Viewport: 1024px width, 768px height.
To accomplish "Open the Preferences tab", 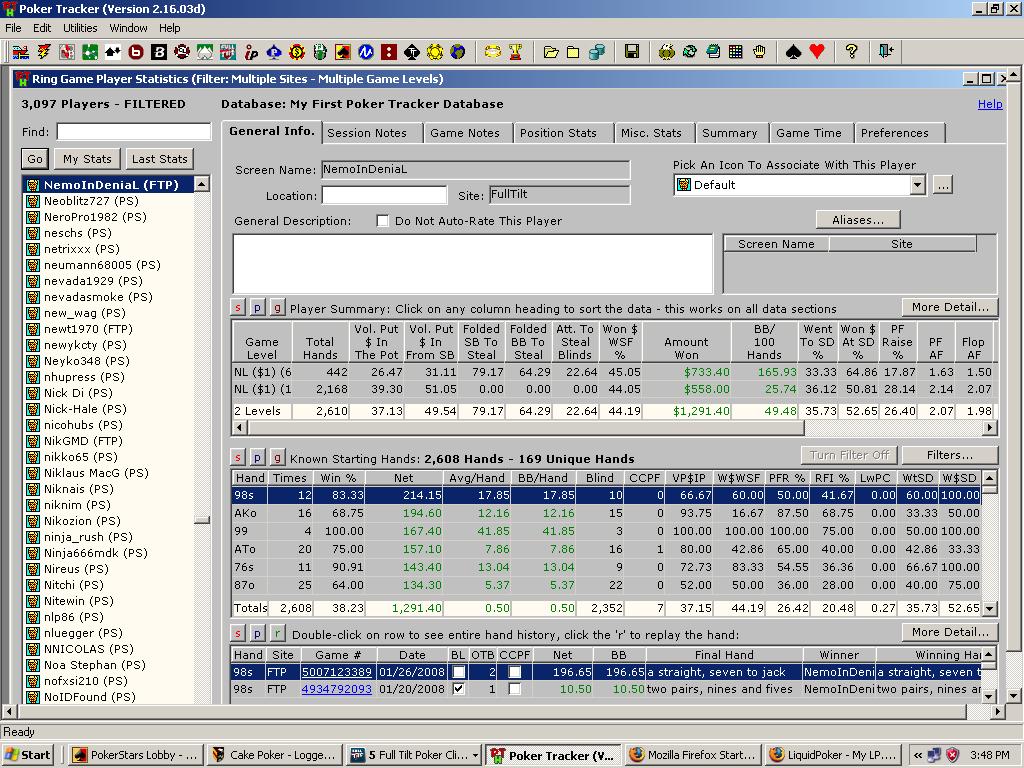I will 895,133.
